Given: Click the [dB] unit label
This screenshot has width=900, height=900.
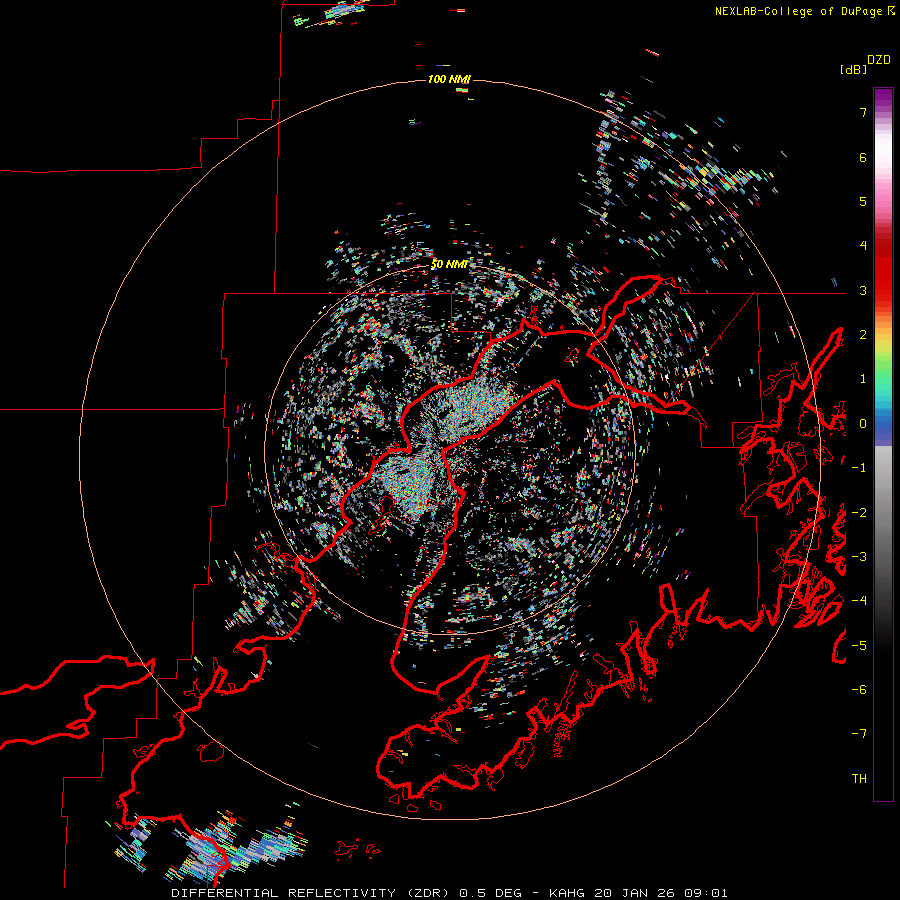Looking at the screenshot, I should 853,69.
